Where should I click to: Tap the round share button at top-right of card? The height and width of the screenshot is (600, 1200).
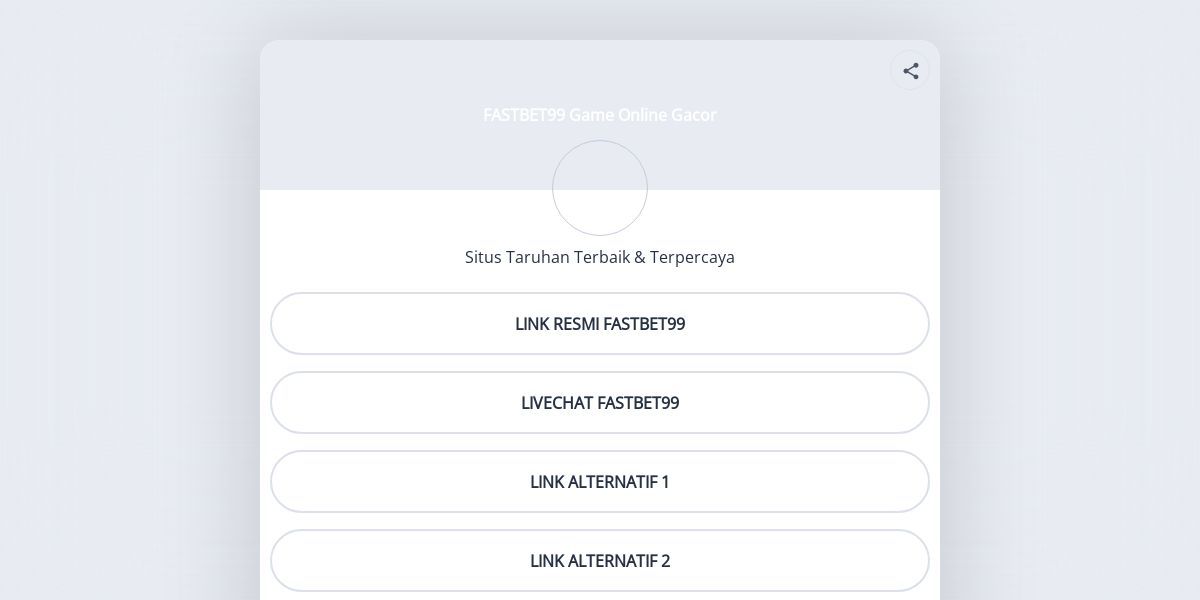[910, 71]
